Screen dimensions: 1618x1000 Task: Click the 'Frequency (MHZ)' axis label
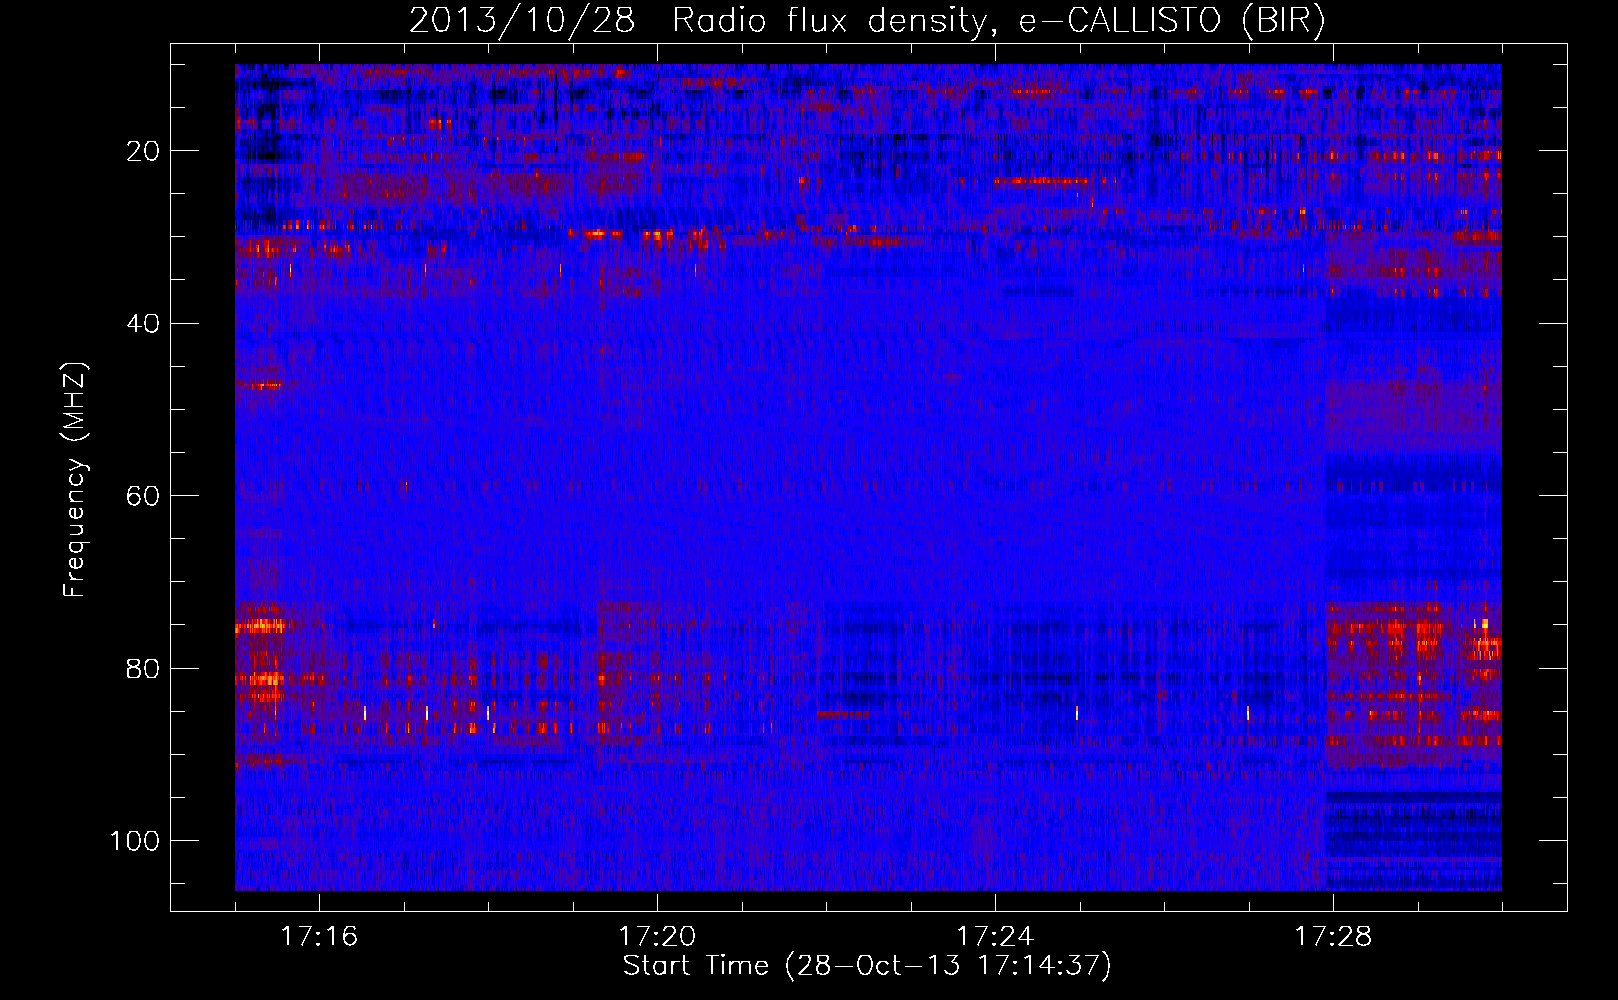tap(75, 479)
